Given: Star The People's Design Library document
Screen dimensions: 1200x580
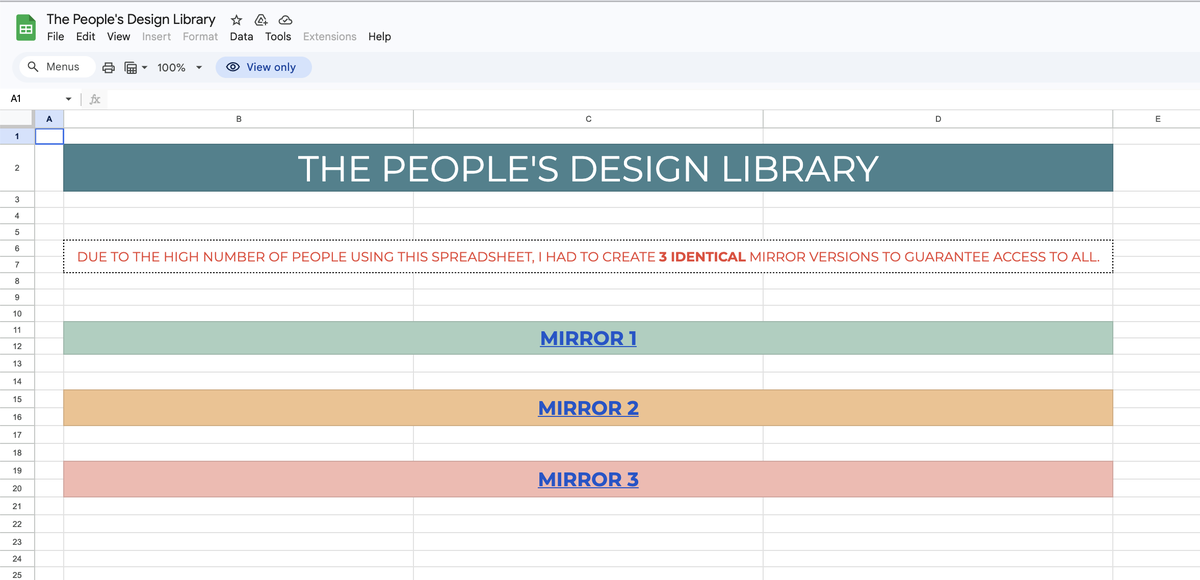Looking at the screenshot, I should point(236,20).
